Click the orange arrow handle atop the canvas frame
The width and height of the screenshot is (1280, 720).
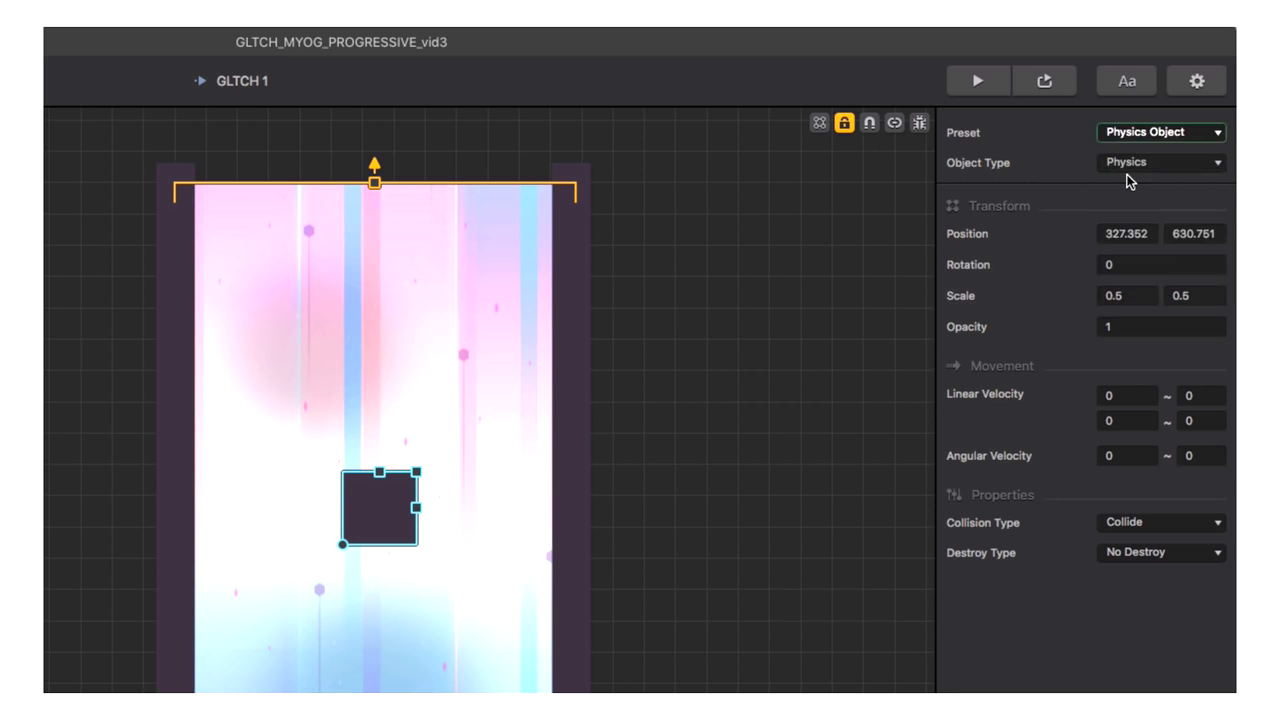[374, 165]
